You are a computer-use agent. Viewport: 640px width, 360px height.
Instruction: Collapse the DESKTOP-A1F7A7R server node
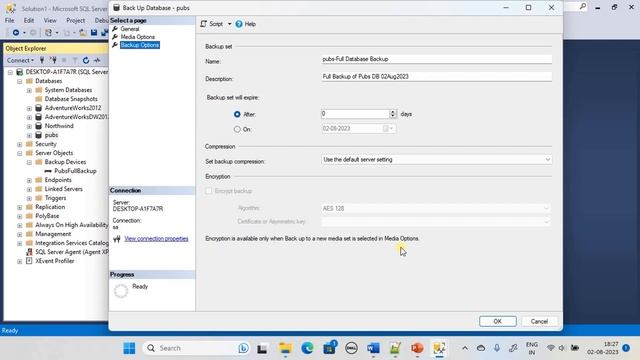click(x=10, y=72)
